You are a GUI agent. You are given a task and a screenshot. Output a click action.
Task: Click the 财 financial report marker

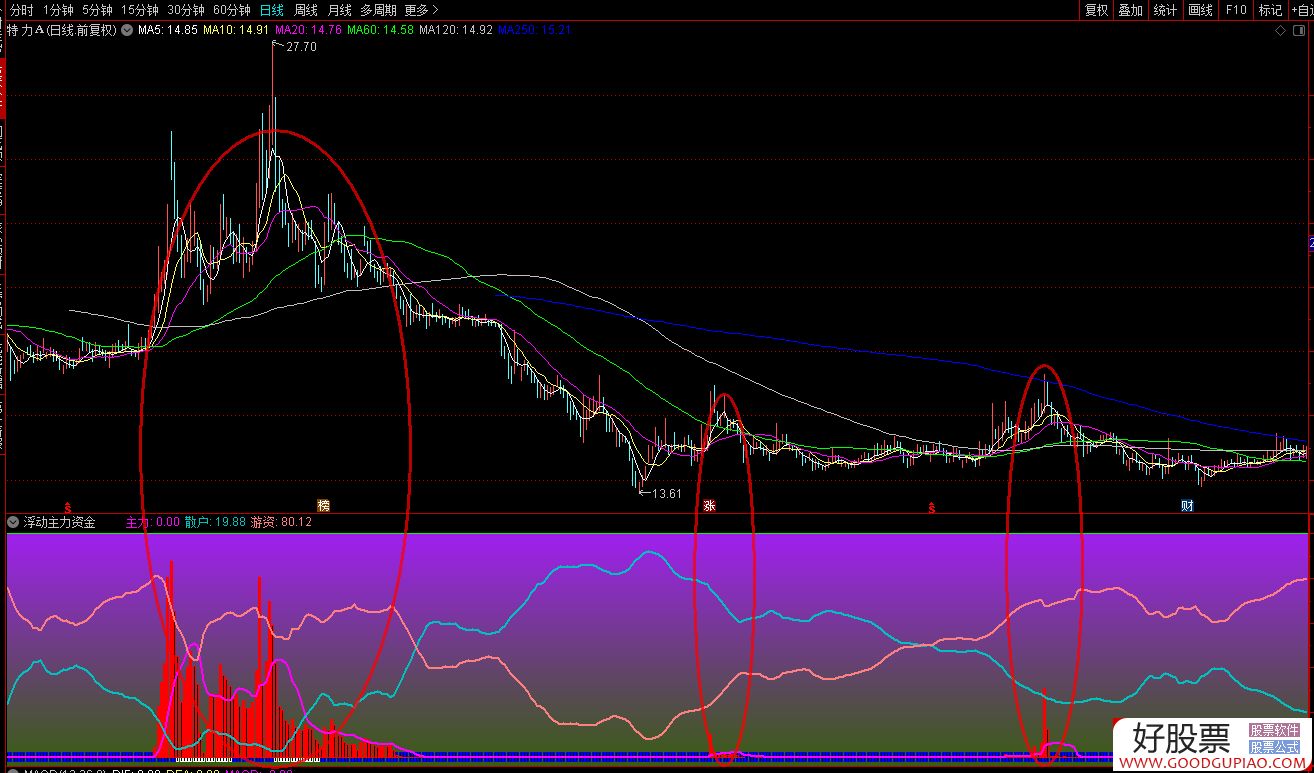tap(1187, 505)
